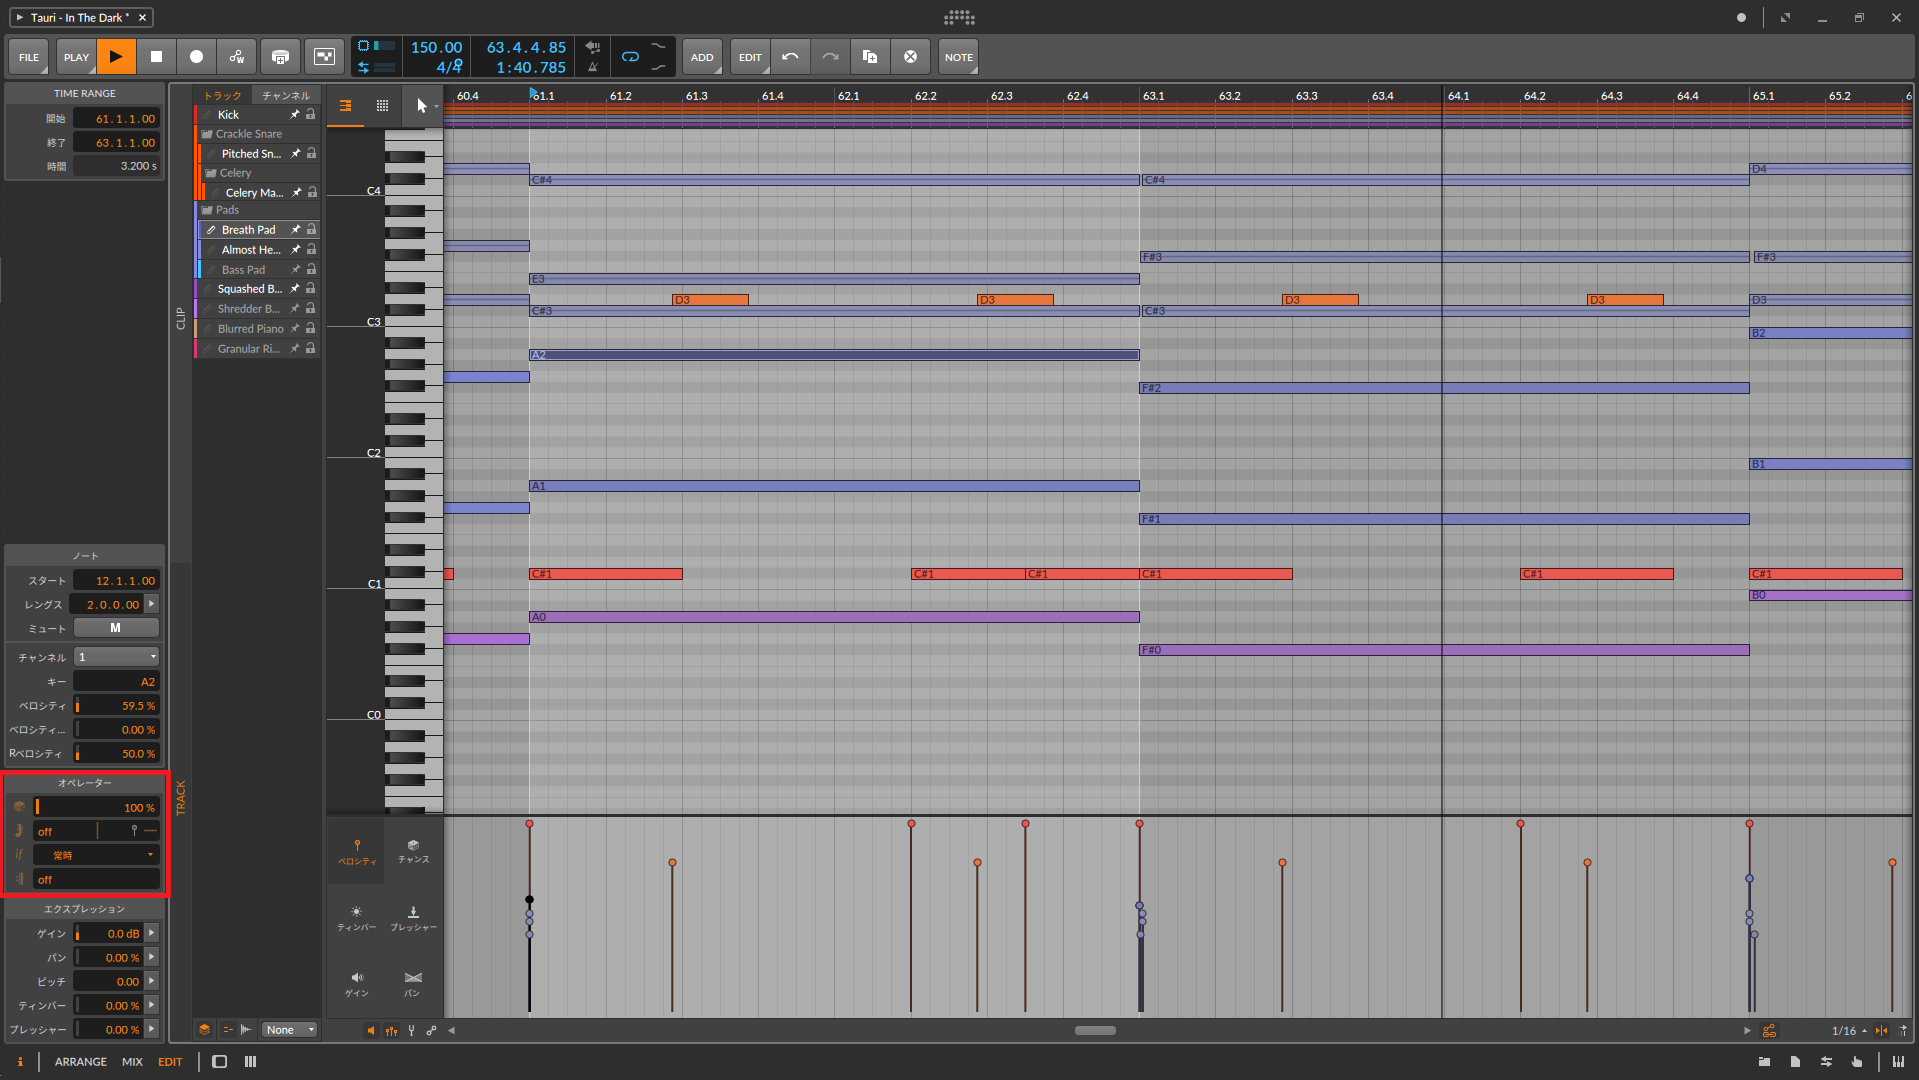Switch to MIX view

[x=132, y=1062]
